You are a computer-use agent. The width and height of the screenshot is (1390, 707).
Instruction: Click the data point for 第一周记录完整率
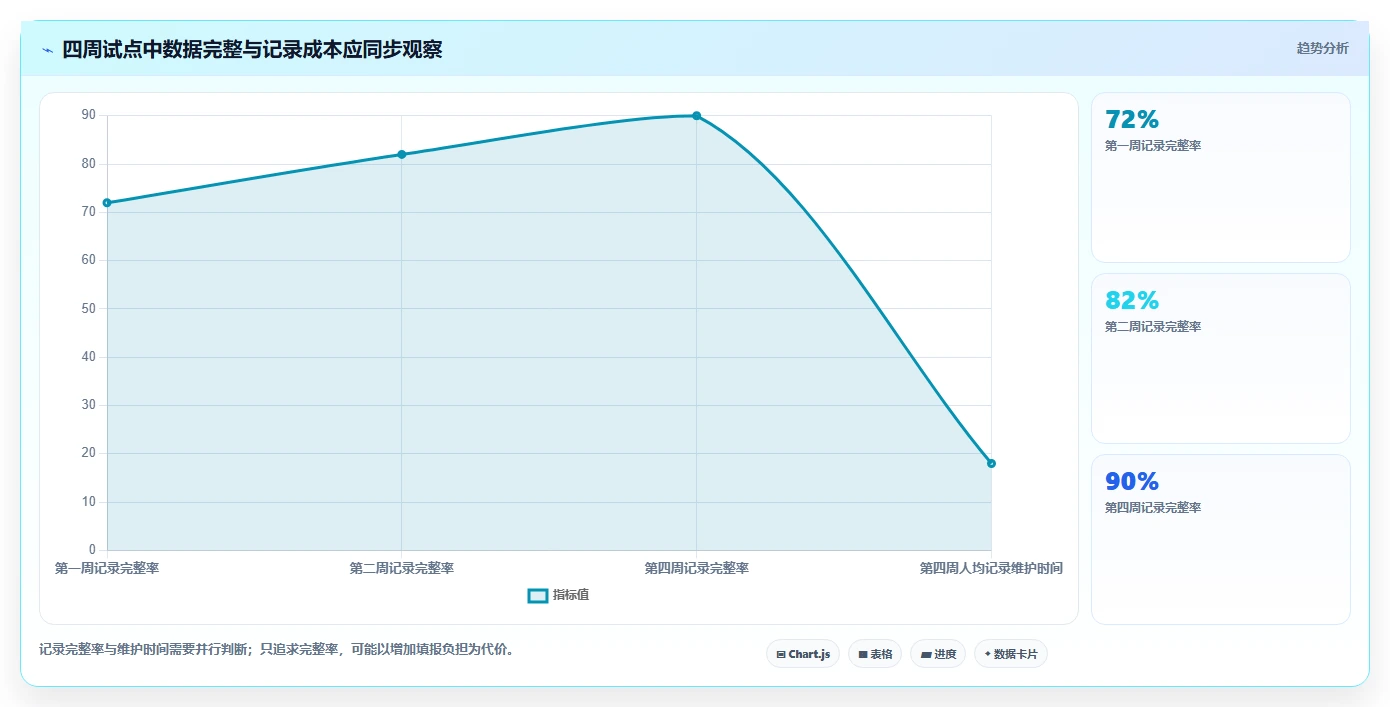pos(107,203)
